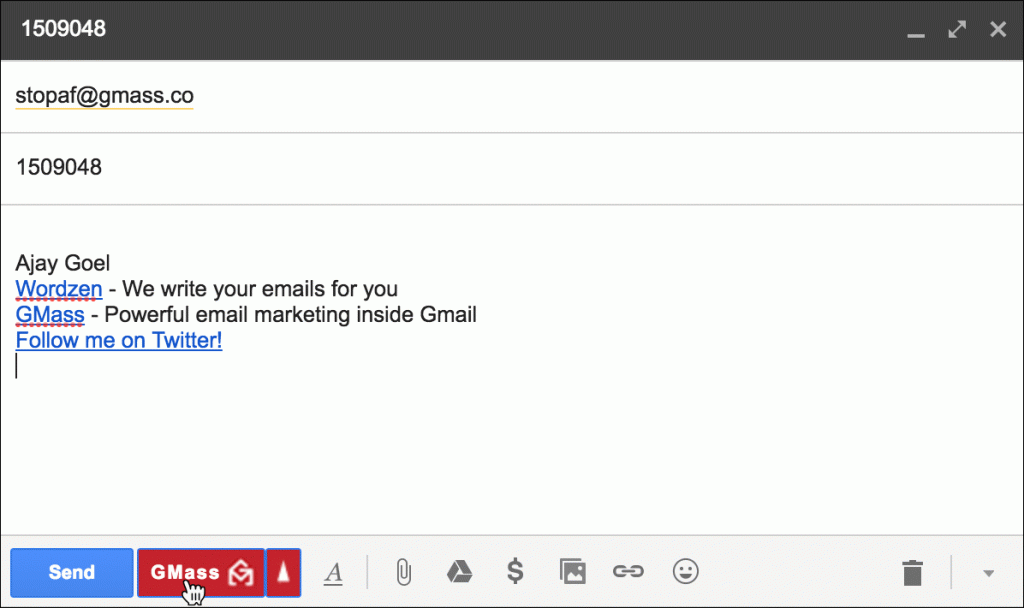This screenshot has width=1024, height=608.
Task: Expand the more options dropdown arrow
Action: [x=989, y=573]
